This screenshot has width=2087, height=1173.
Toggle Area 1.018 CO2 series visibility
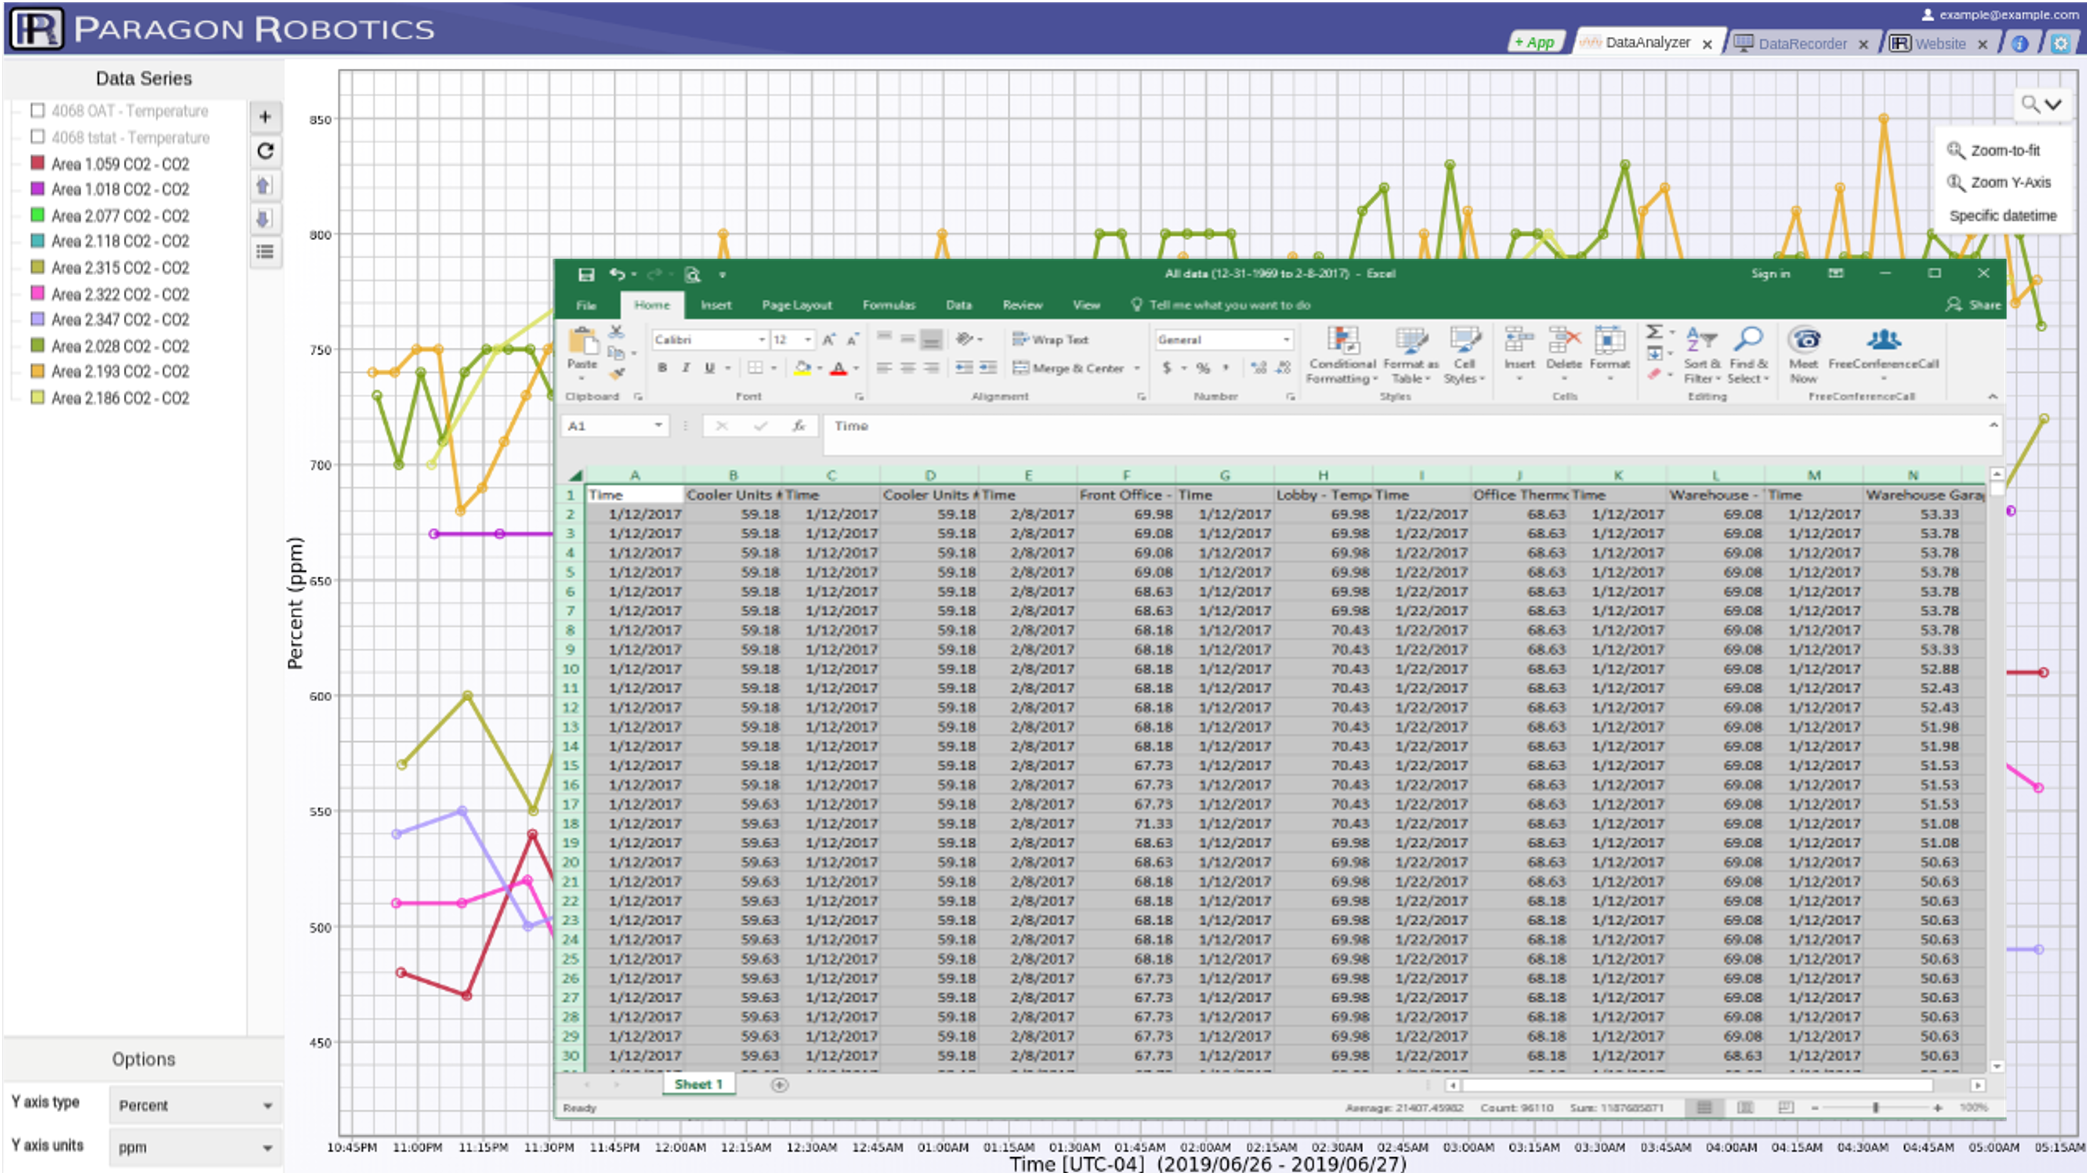[x=38, y=189]
